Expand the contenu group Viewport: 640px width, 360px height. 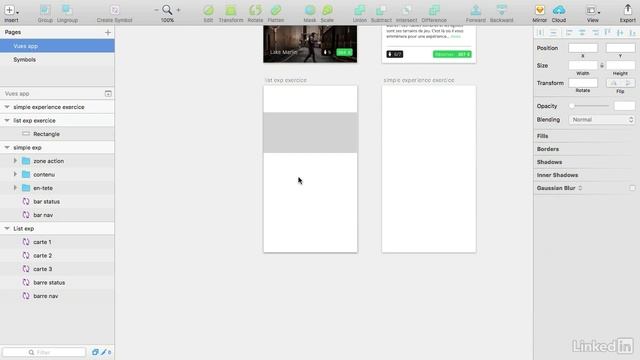(16, 174)
